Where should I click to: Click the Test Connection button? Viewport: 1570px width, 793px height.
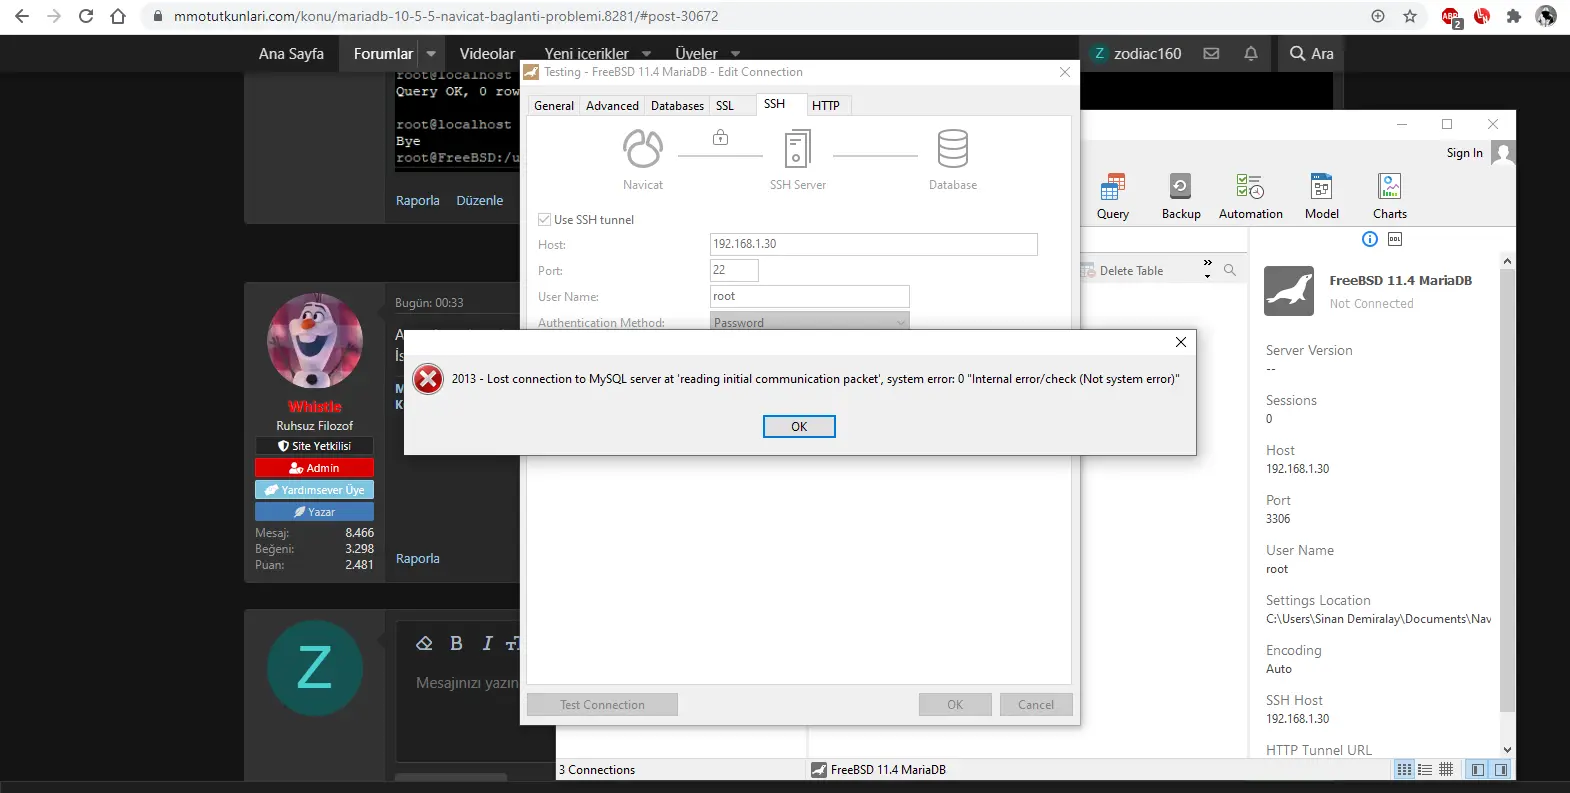click(602, 705)
